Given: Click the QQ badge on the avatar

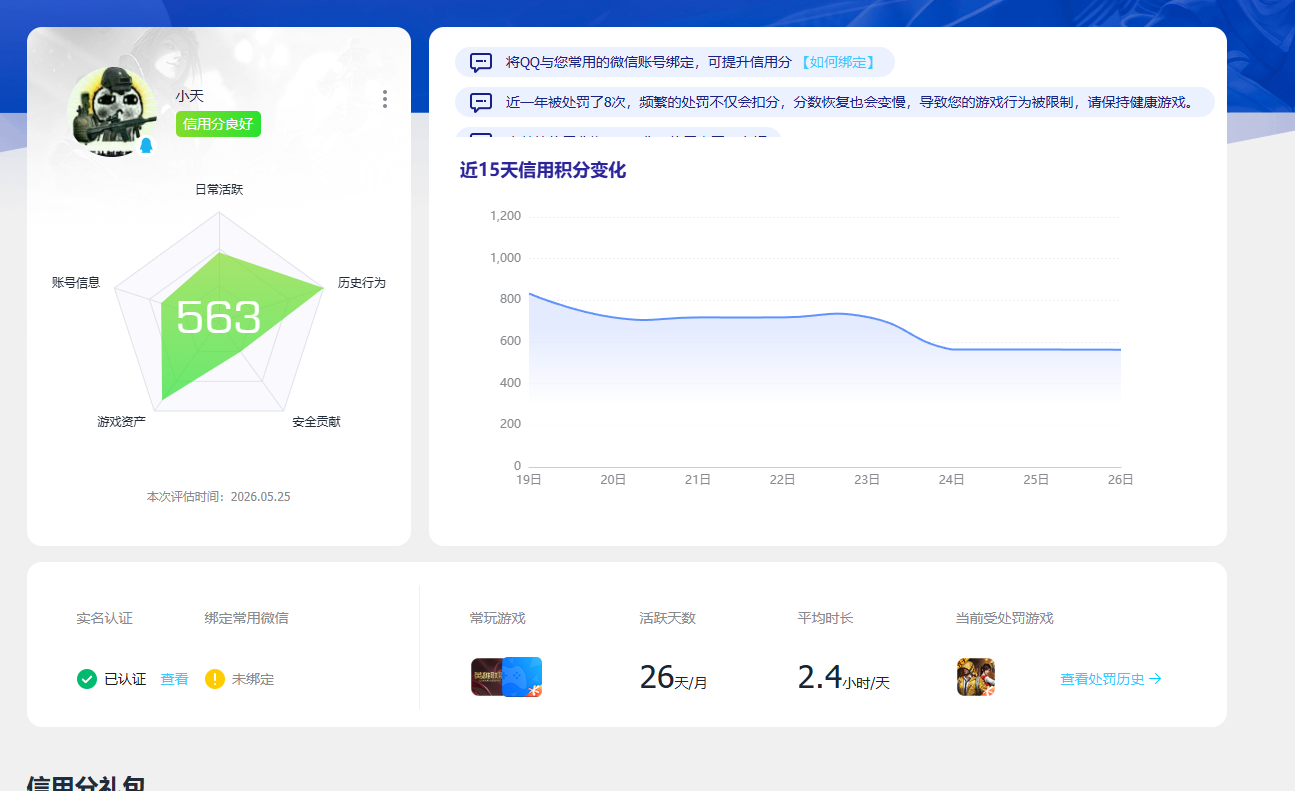Looking at the screenshot, I should tap(146, 146).
